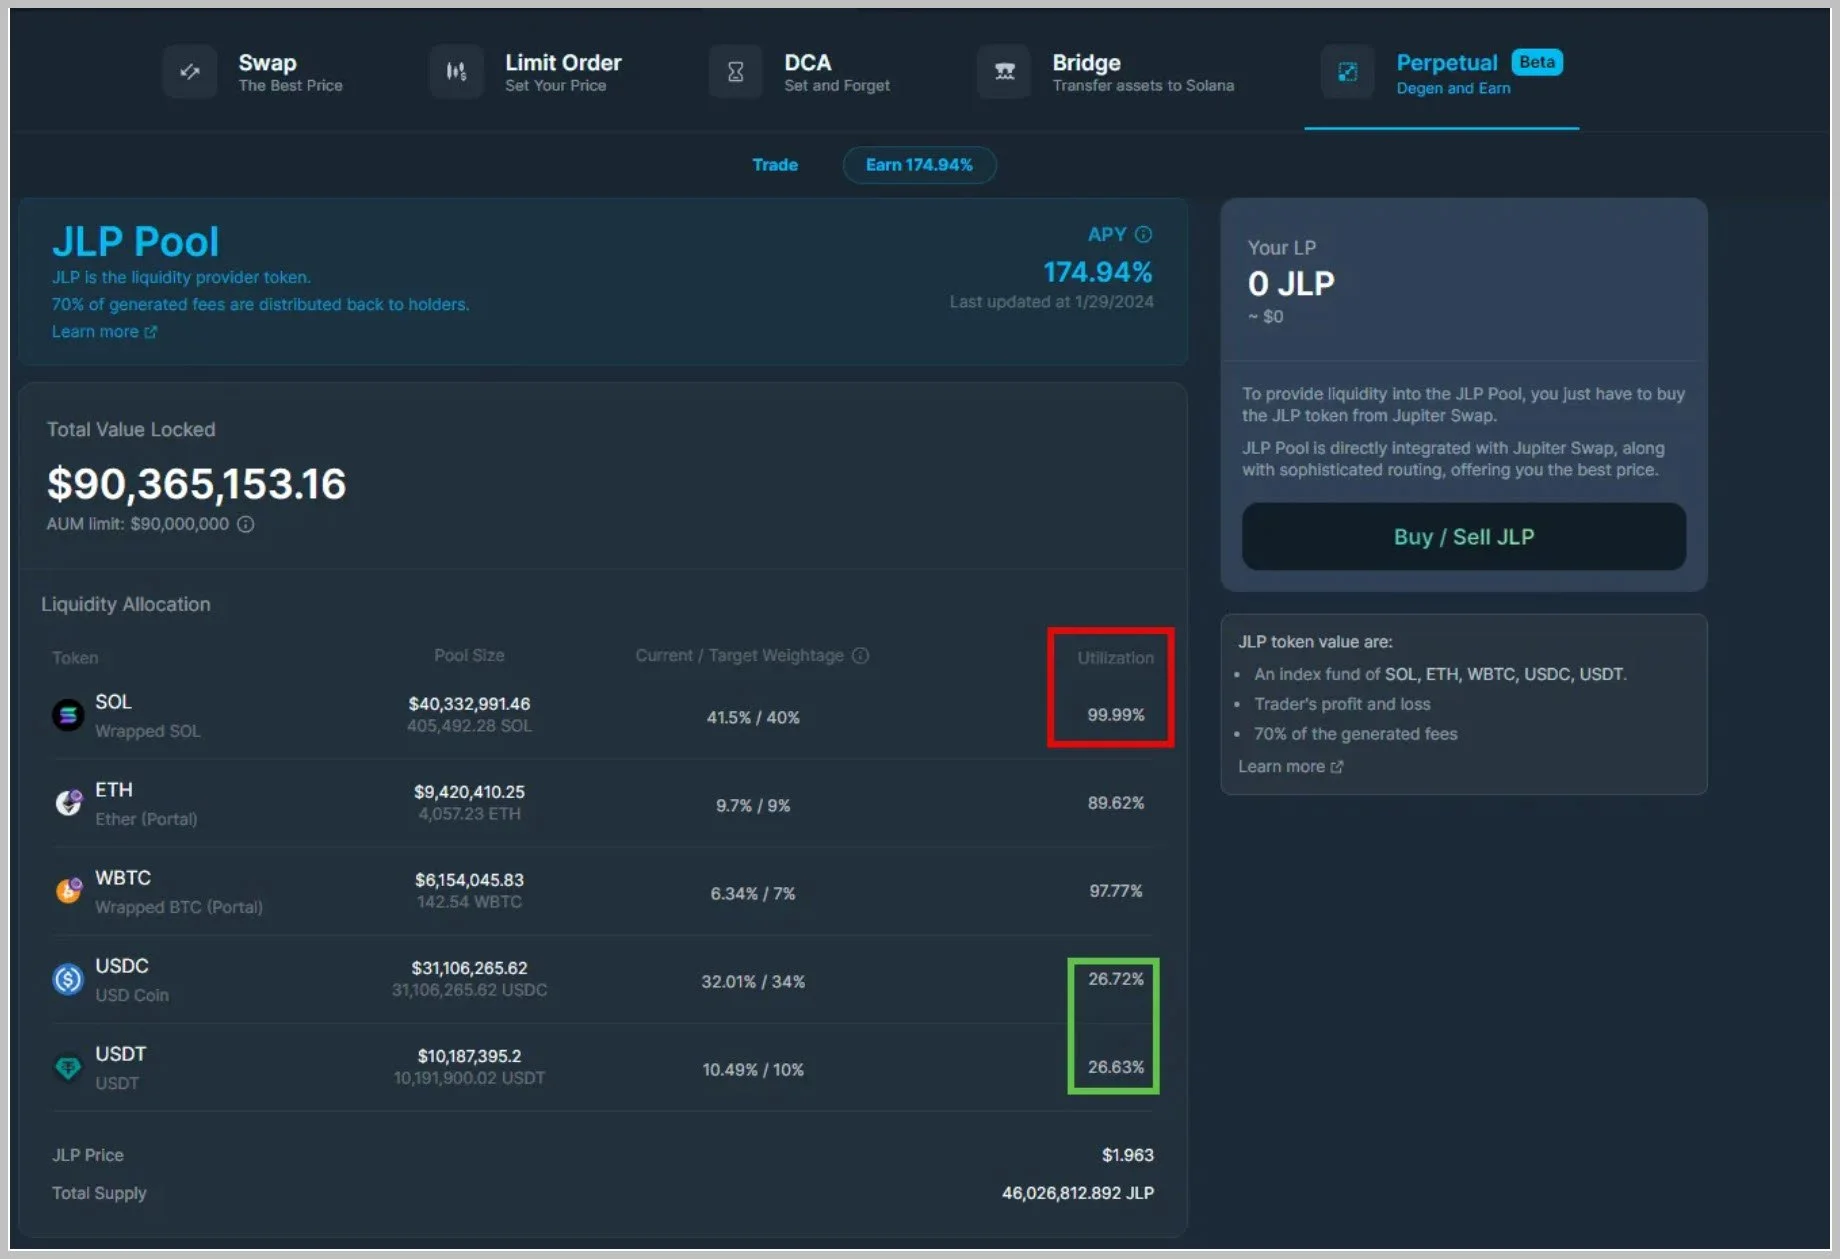This screenshot has height=1259, width=1840.
Task: Click the APY value 174.94%
Action: coord(1098,272)
